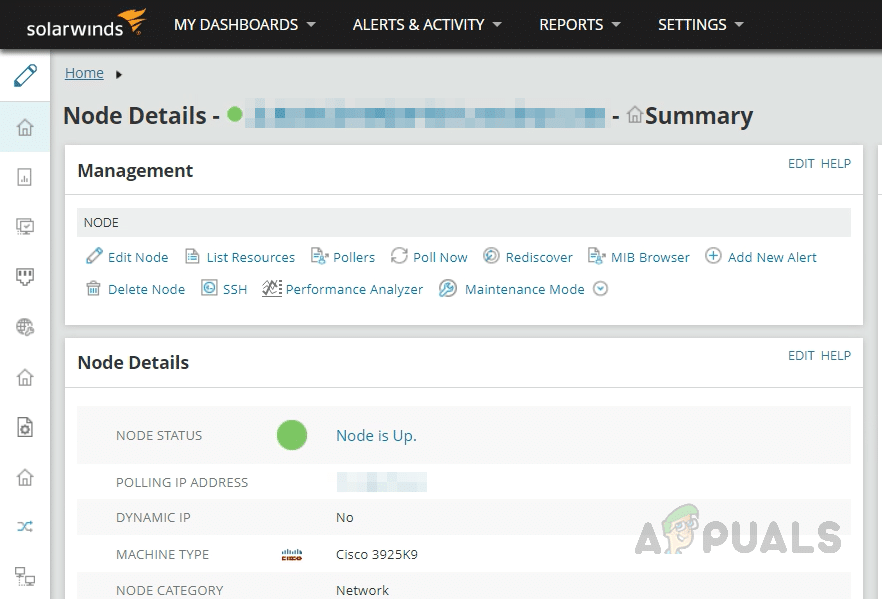882x599 pixels.
Task: Open the Reports menu
Action: point(580,24)
